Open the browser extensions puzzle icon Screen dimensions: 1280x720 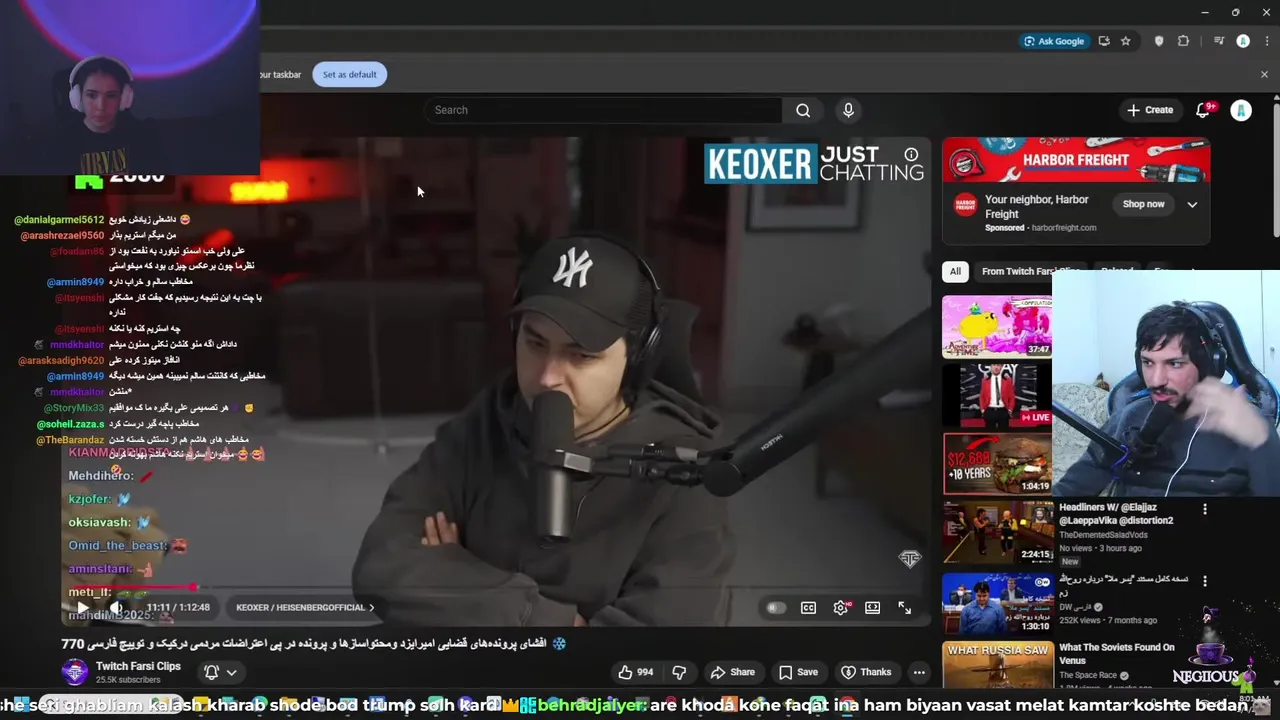point(1184,41)
